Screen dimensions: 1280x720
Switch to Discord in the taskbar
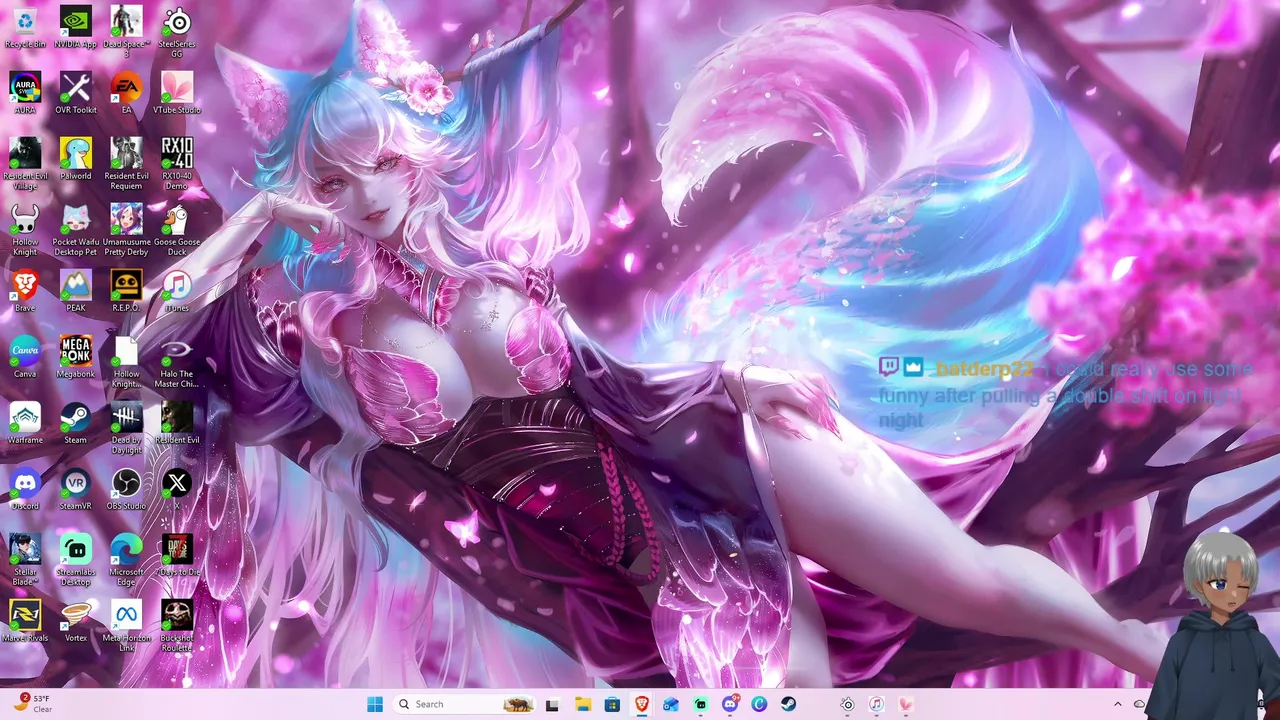[x=730, y=704]
